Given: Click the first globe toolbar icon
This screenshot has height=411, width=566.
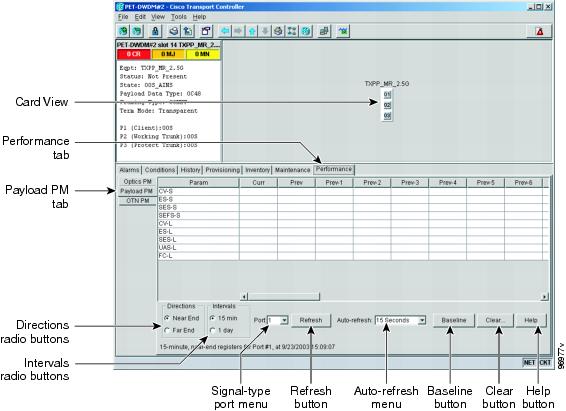Looking at the screenshot, I should (123, 31).
